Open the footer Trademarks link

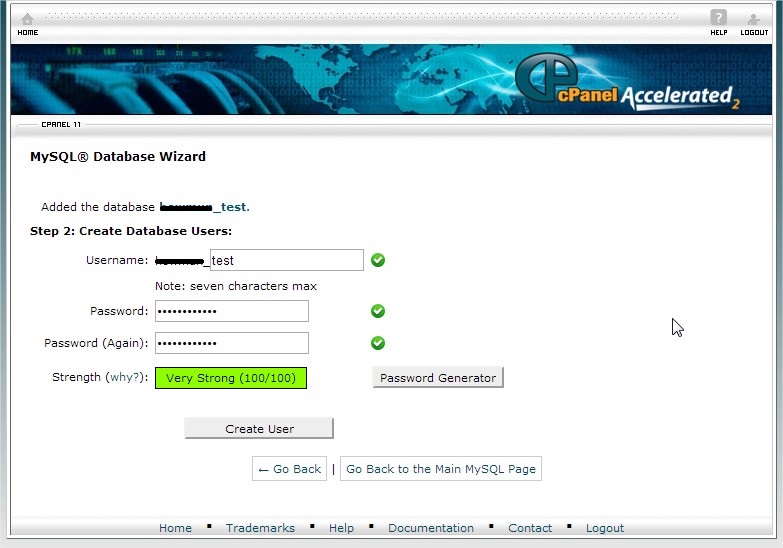260,528
